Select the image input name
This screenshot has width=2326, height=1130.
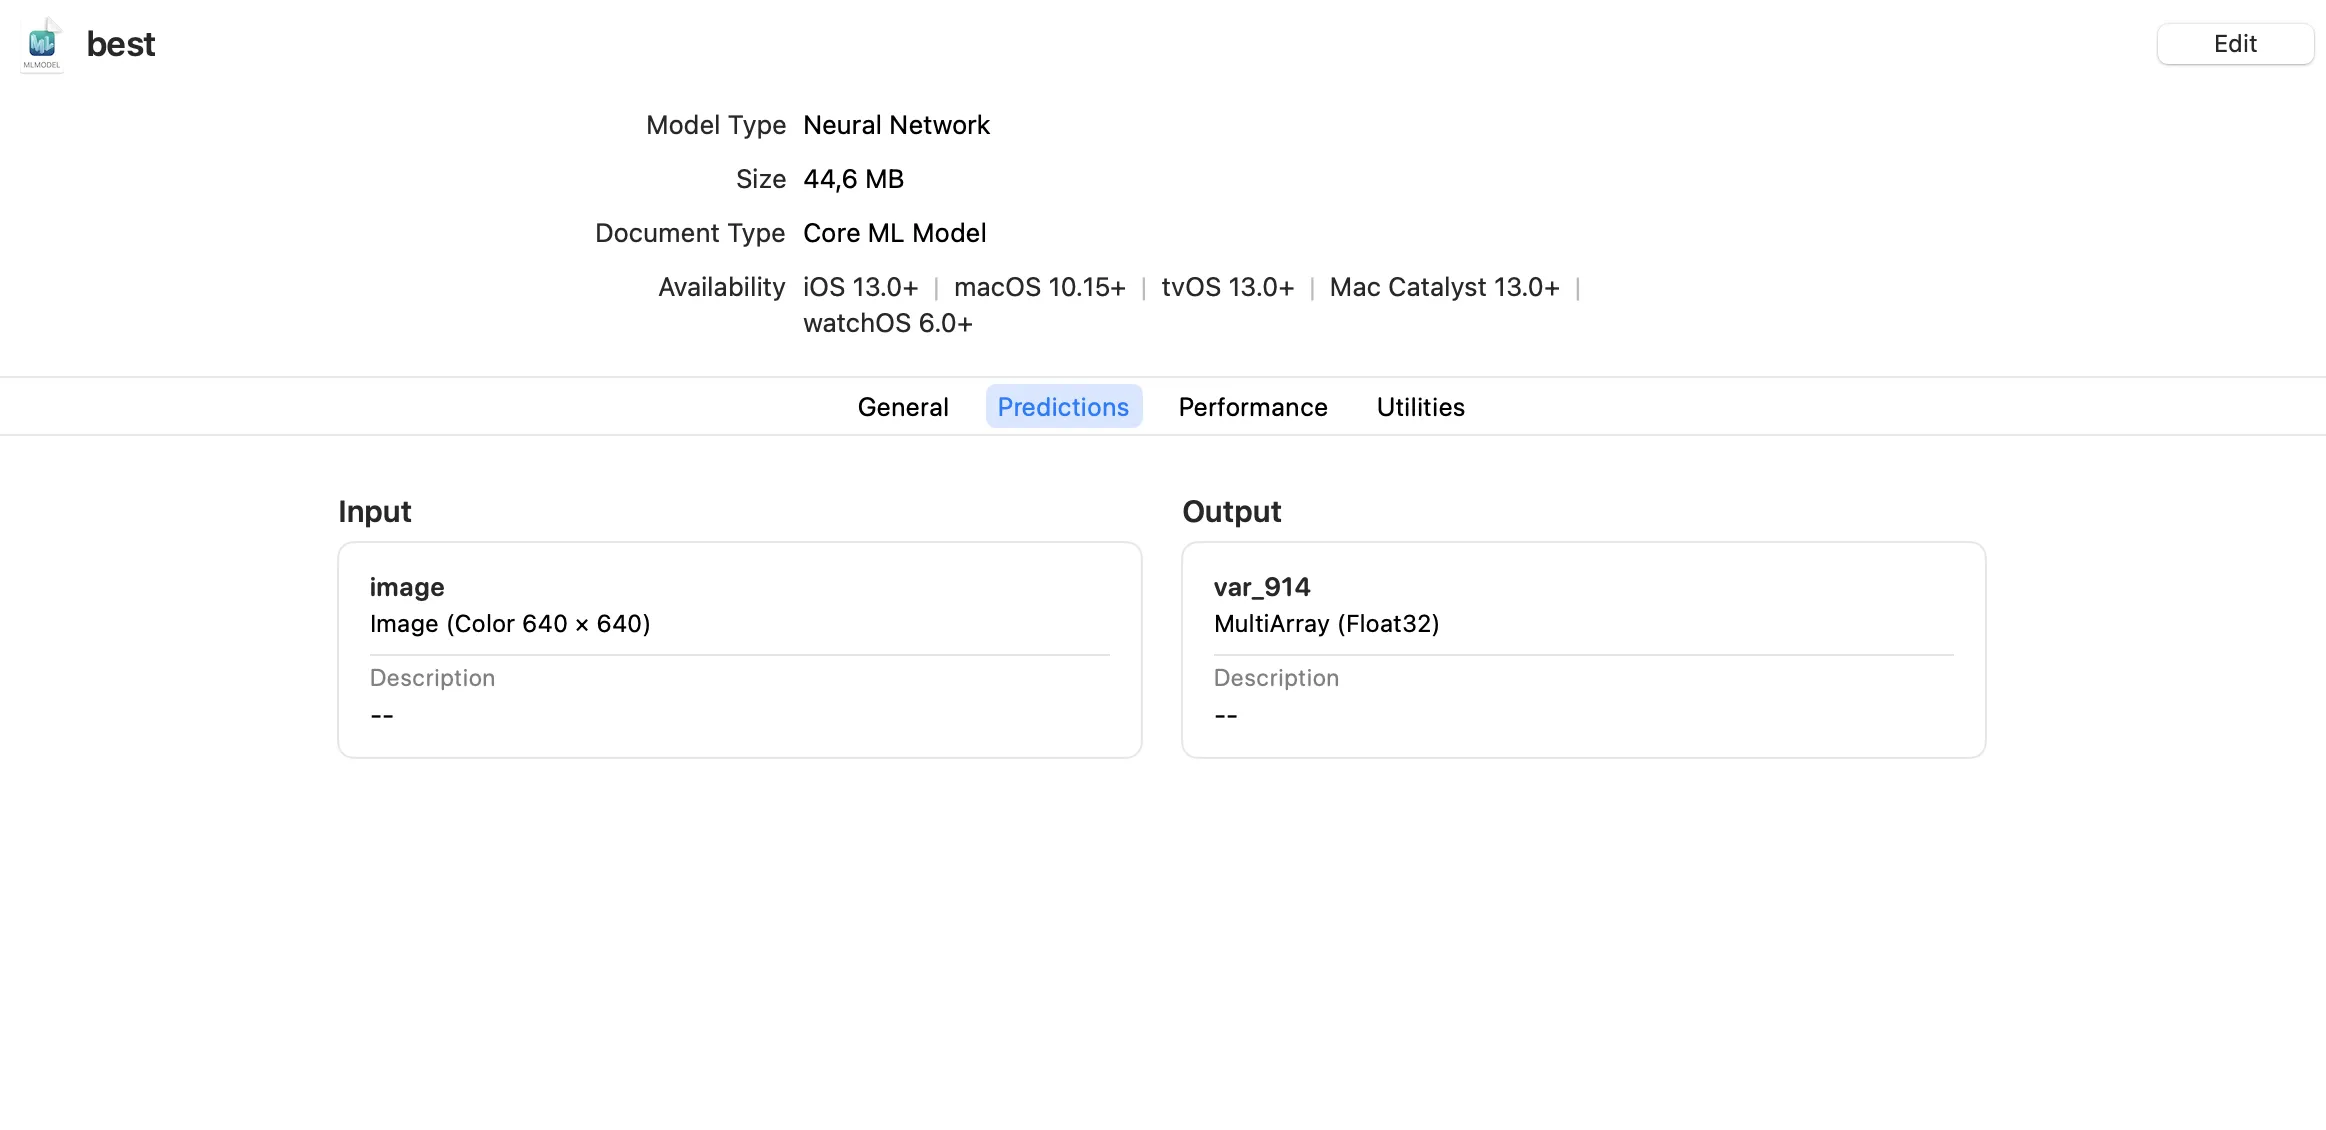[x=407, y=587]
